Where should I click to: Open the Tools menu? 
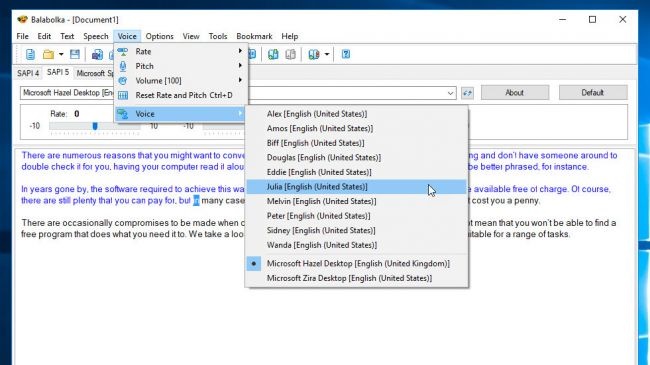tap(218, 36)
